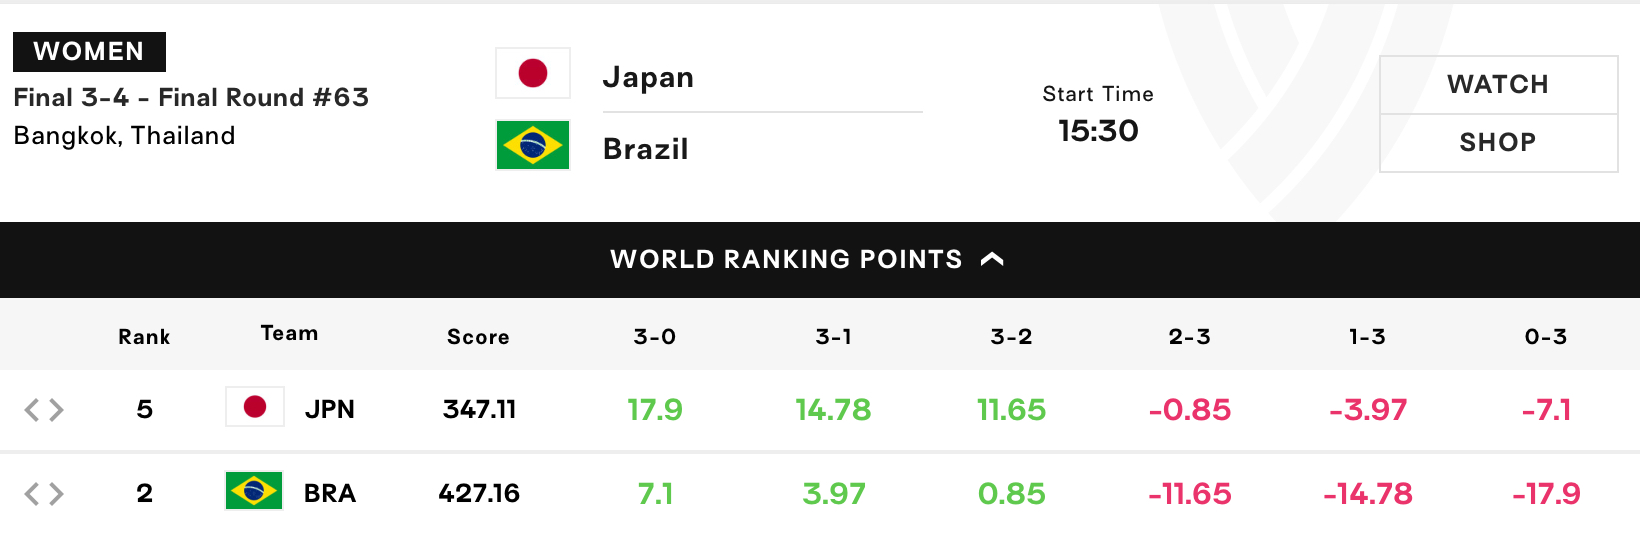Collapse the World Ranking Points section
Viewport: 1640px width, 541px height.
click(820, 260)
